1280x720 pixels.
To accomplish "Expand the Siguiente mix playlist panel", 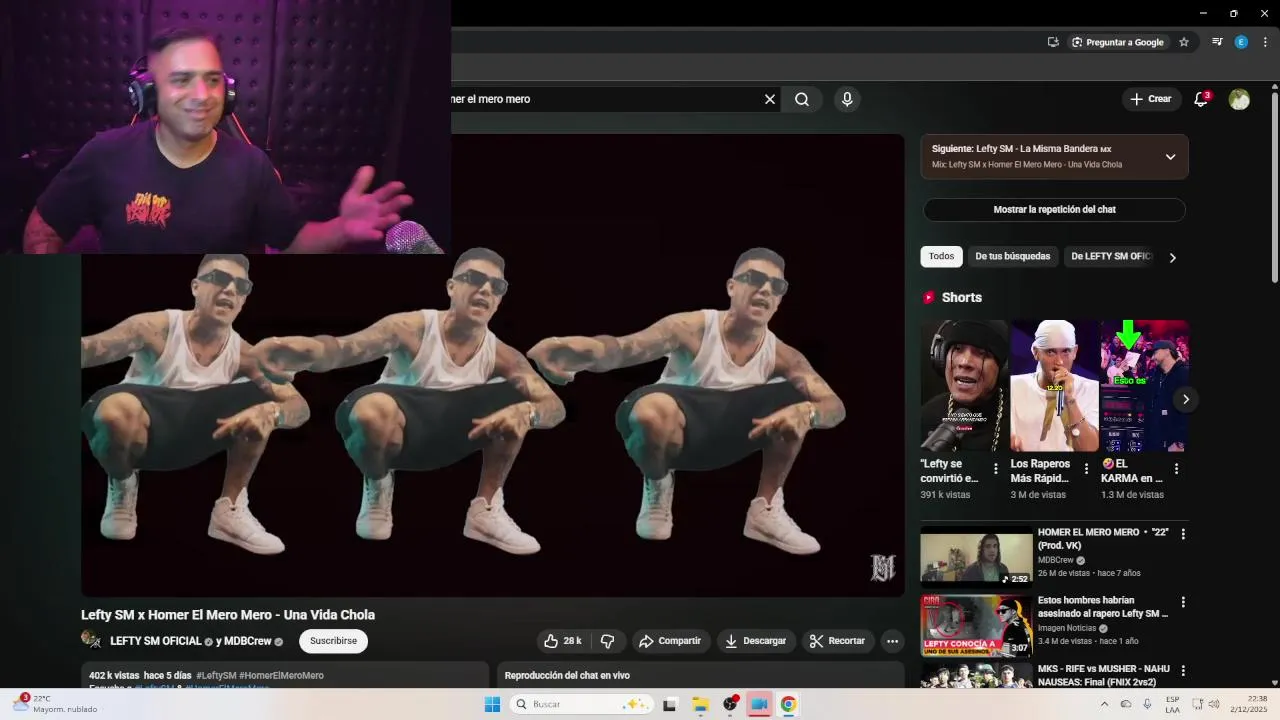I will 1170,156.
